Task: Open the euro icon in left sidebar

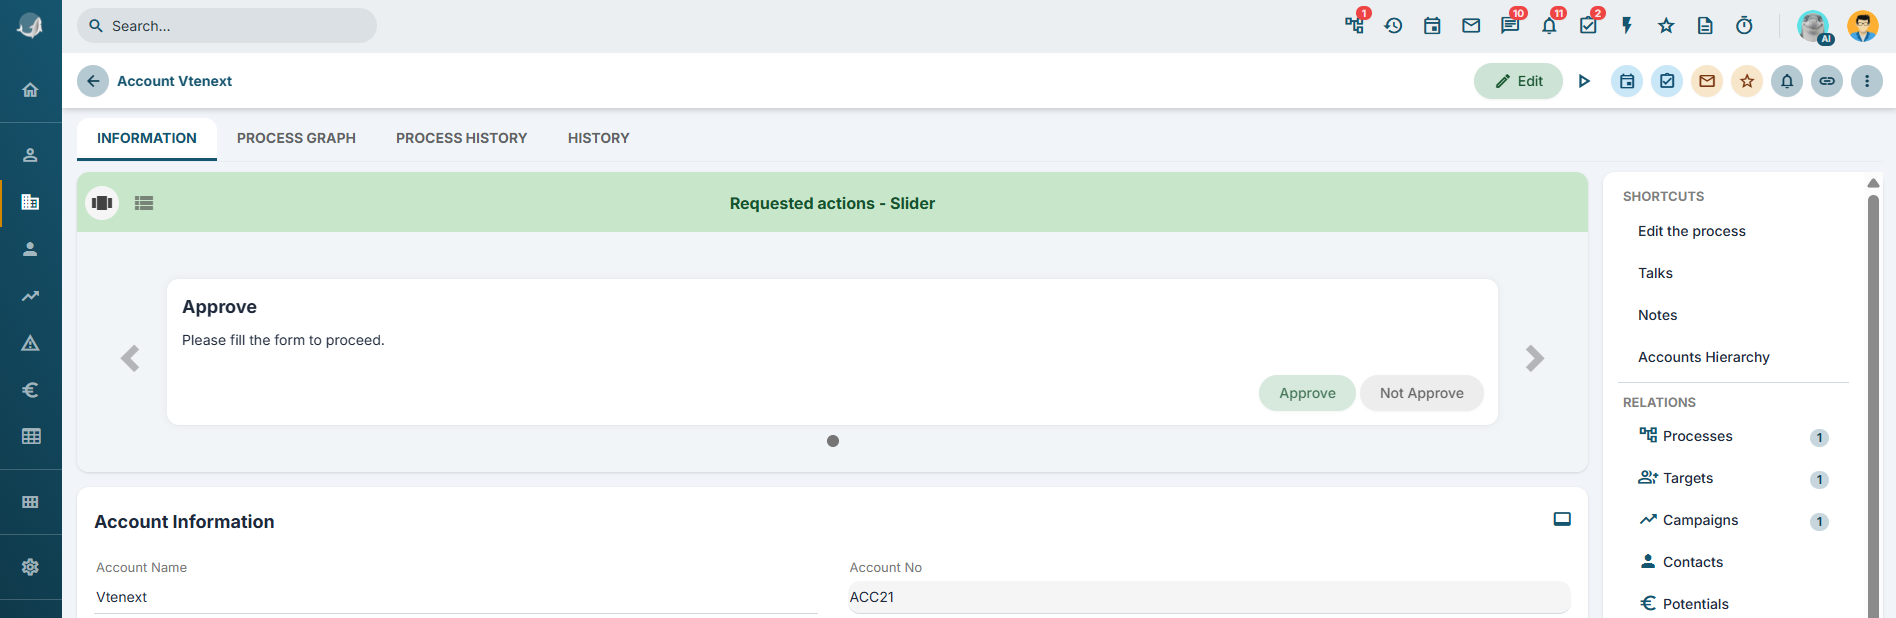Action: click(30, 390)
